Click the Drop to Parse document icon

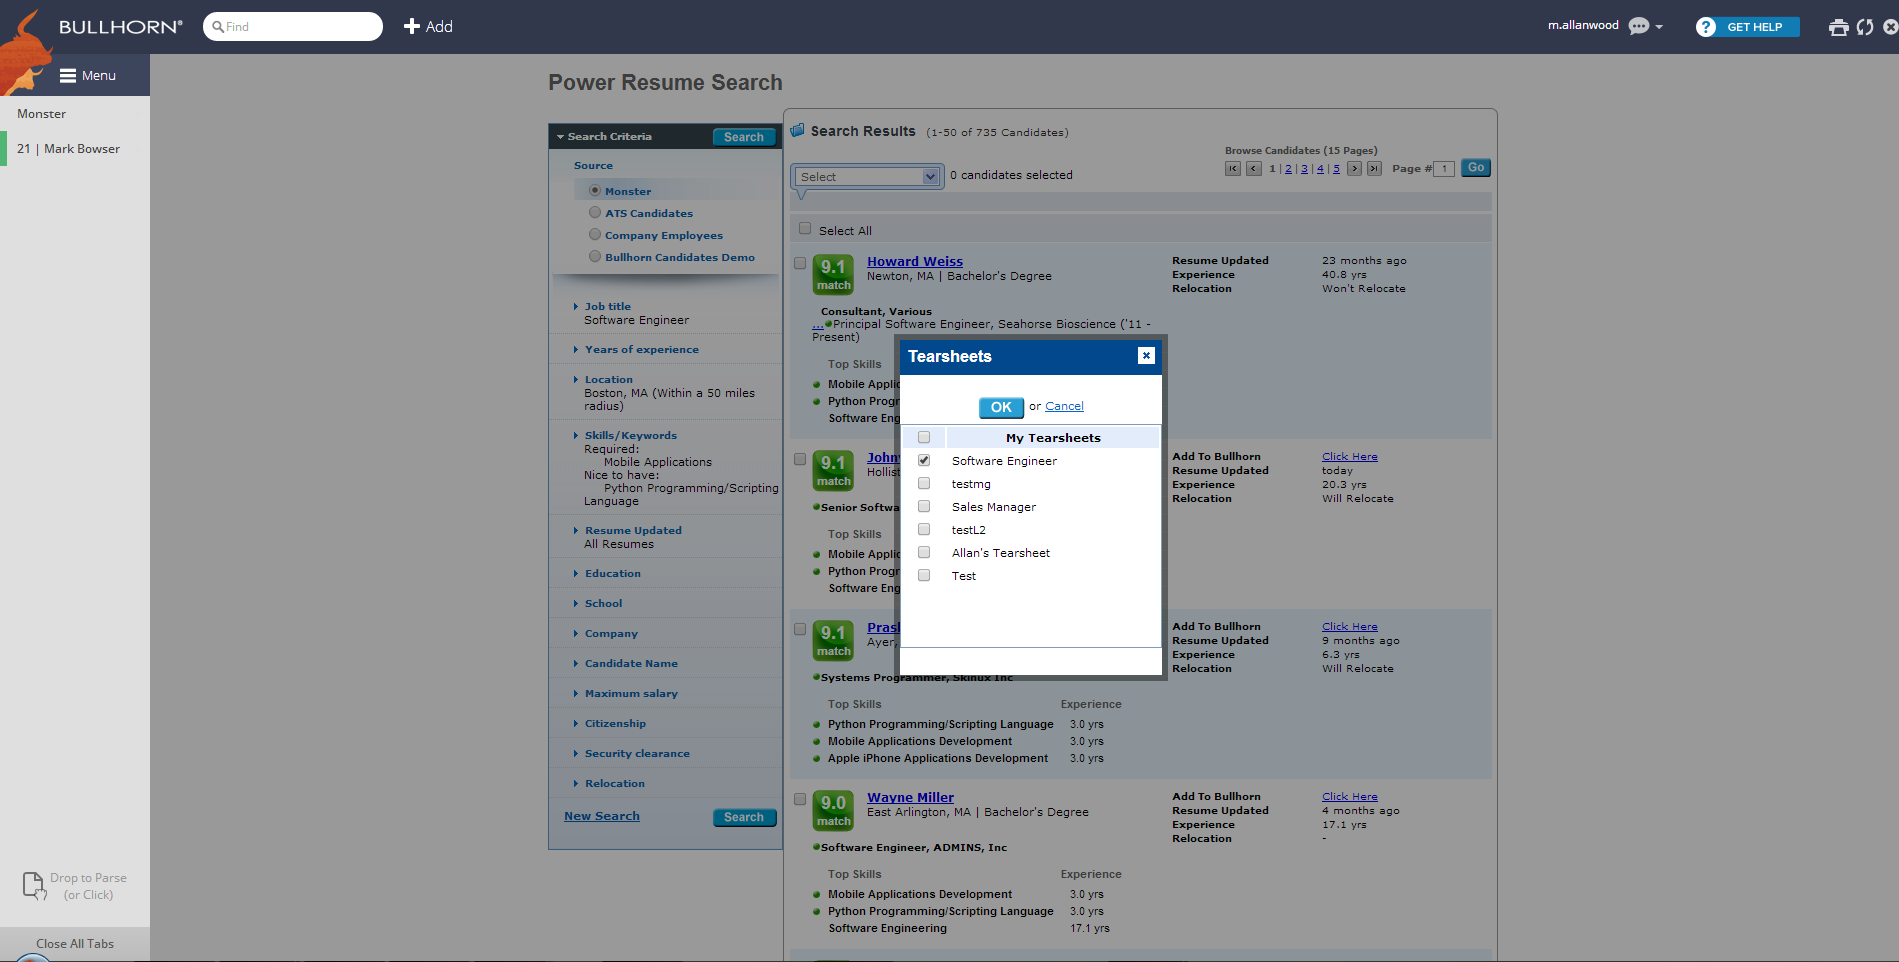tap(34, 885)
